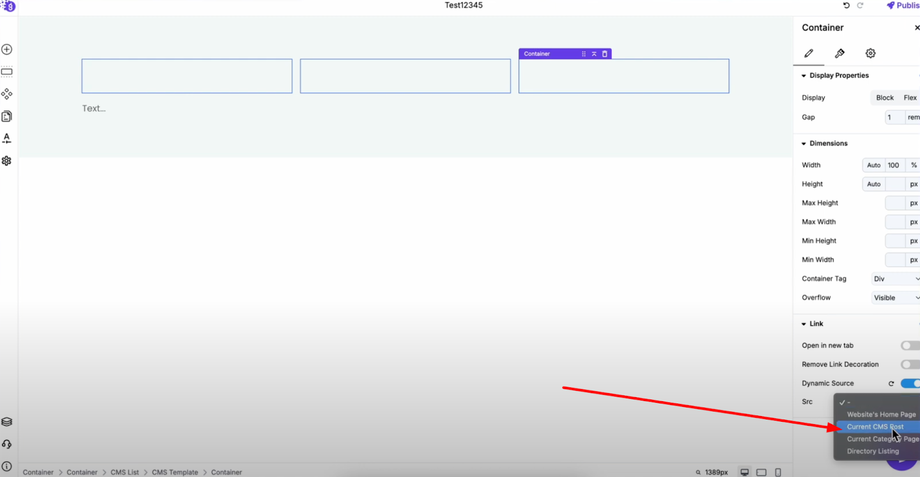Open the paintbrush style tab in Container panel

(x=840, y=53)
